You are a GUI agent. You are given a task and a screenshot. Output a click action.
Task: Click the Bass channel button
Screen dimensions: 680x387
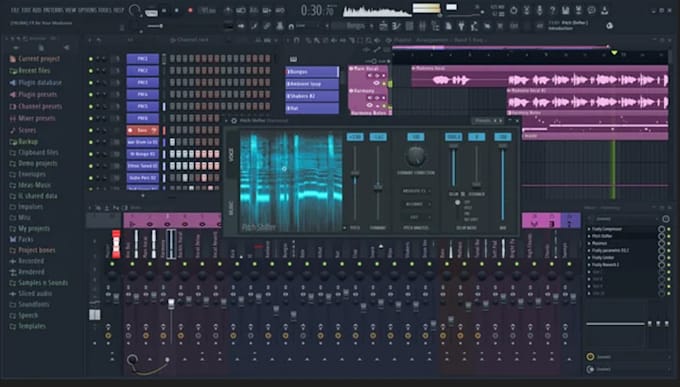143,130
